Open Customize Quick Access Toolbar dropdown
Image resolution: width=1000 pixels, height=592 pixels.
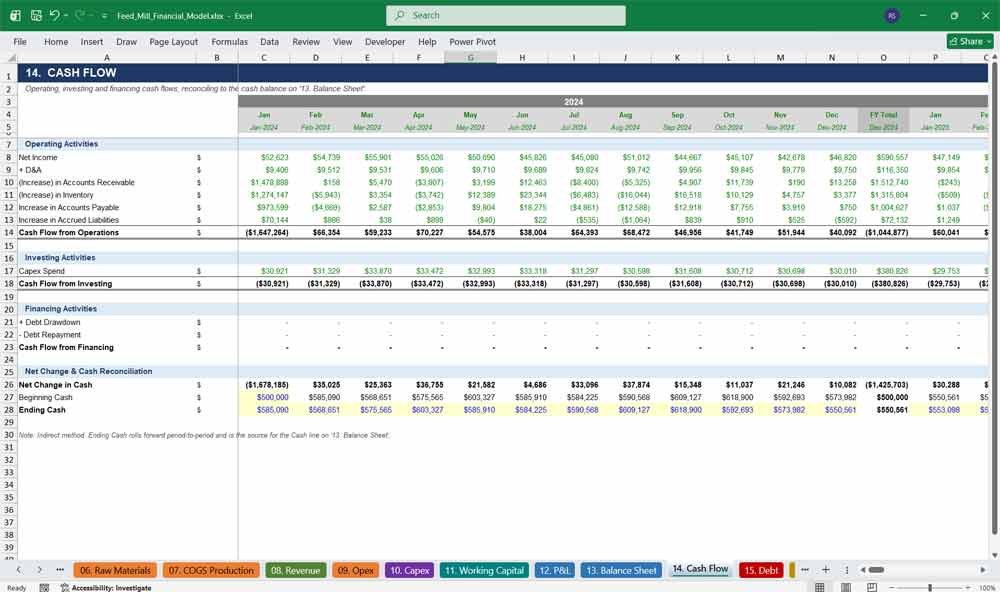tap(103, 16)
